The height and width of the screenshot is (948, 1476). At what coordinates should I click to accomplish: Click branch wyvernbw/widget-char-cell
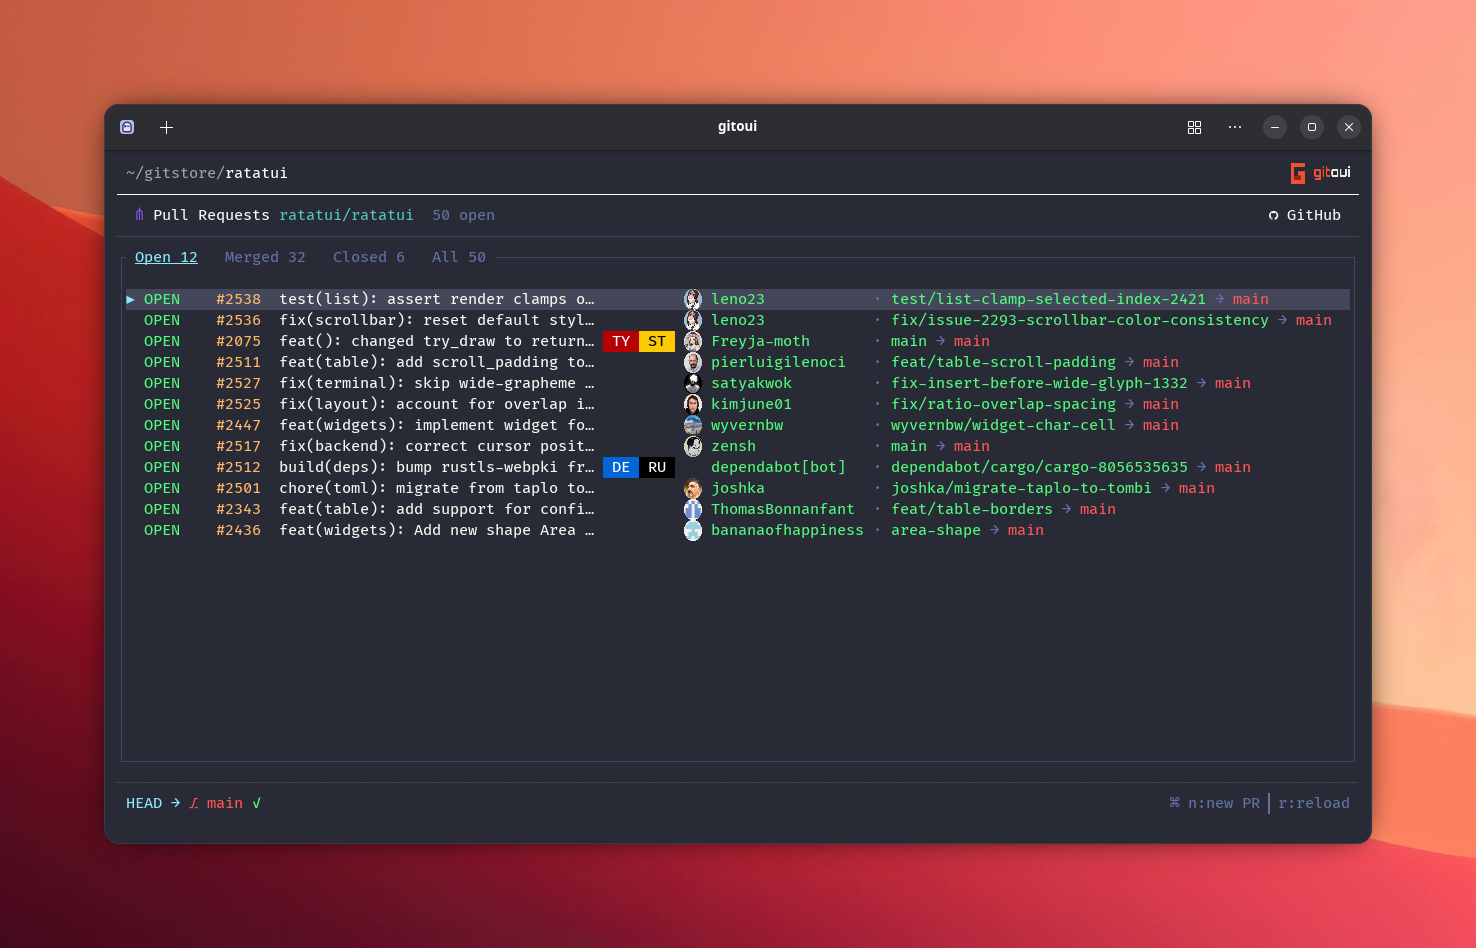click(1003, 425)
